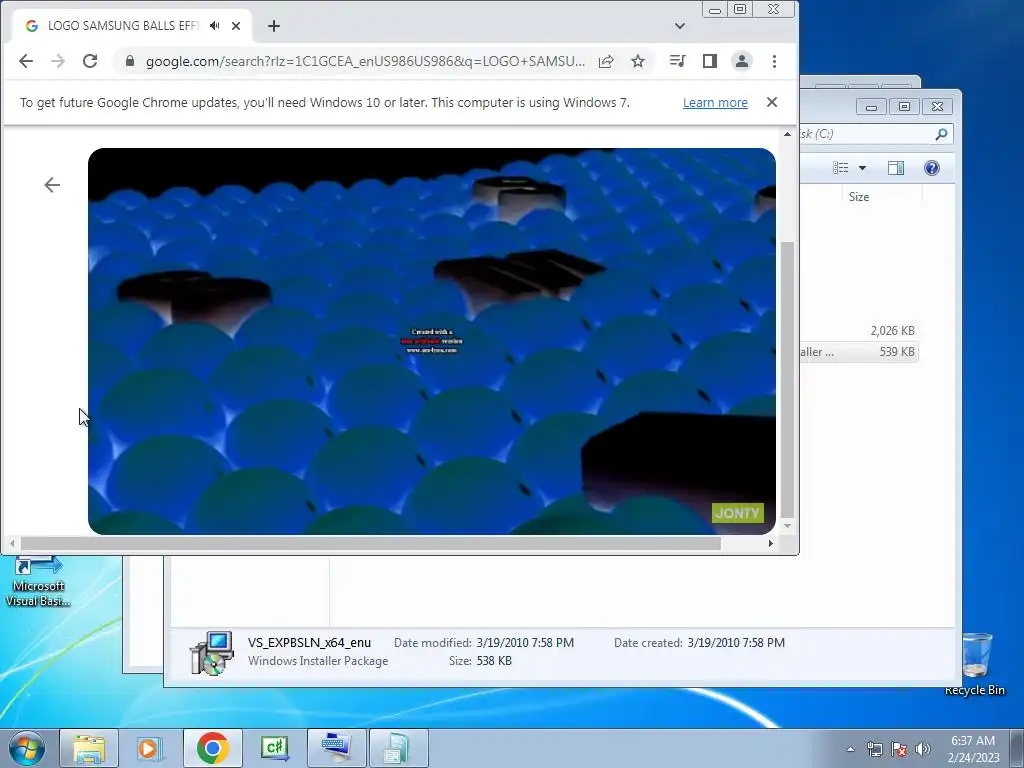
Task: Select the Microsoft Visual Basic desktop shortcut
Action: (38, 581)
